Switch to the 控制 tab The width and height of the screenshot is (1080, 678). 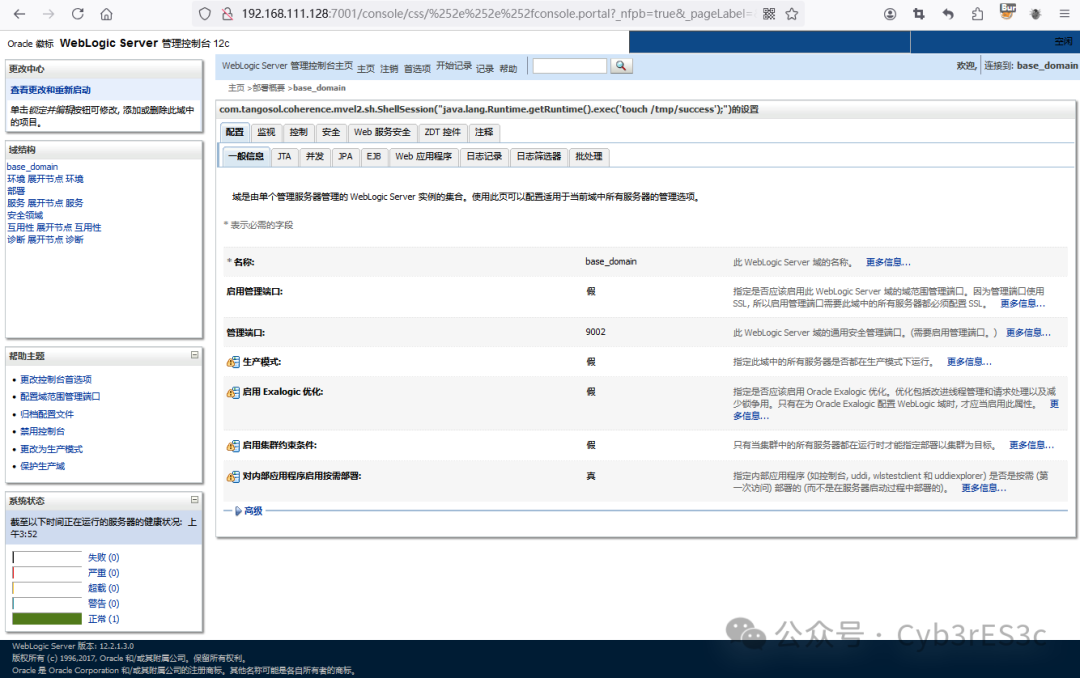298,132
